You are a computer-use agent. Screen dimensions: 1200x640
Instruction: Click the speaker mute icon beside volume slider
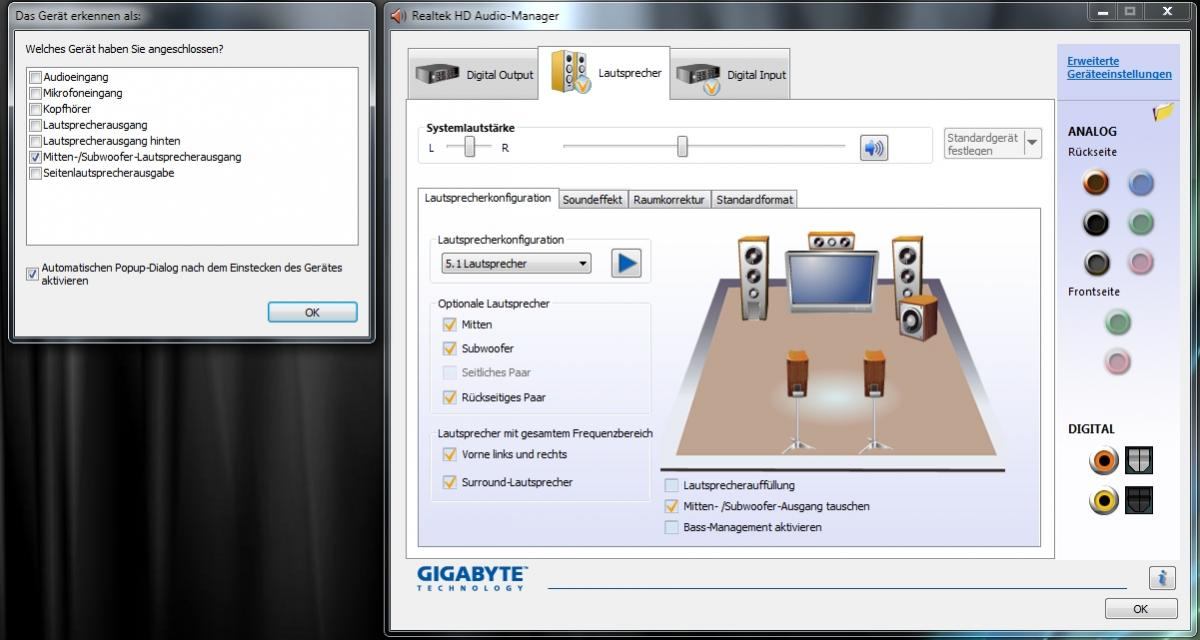[x=874, y=148]
